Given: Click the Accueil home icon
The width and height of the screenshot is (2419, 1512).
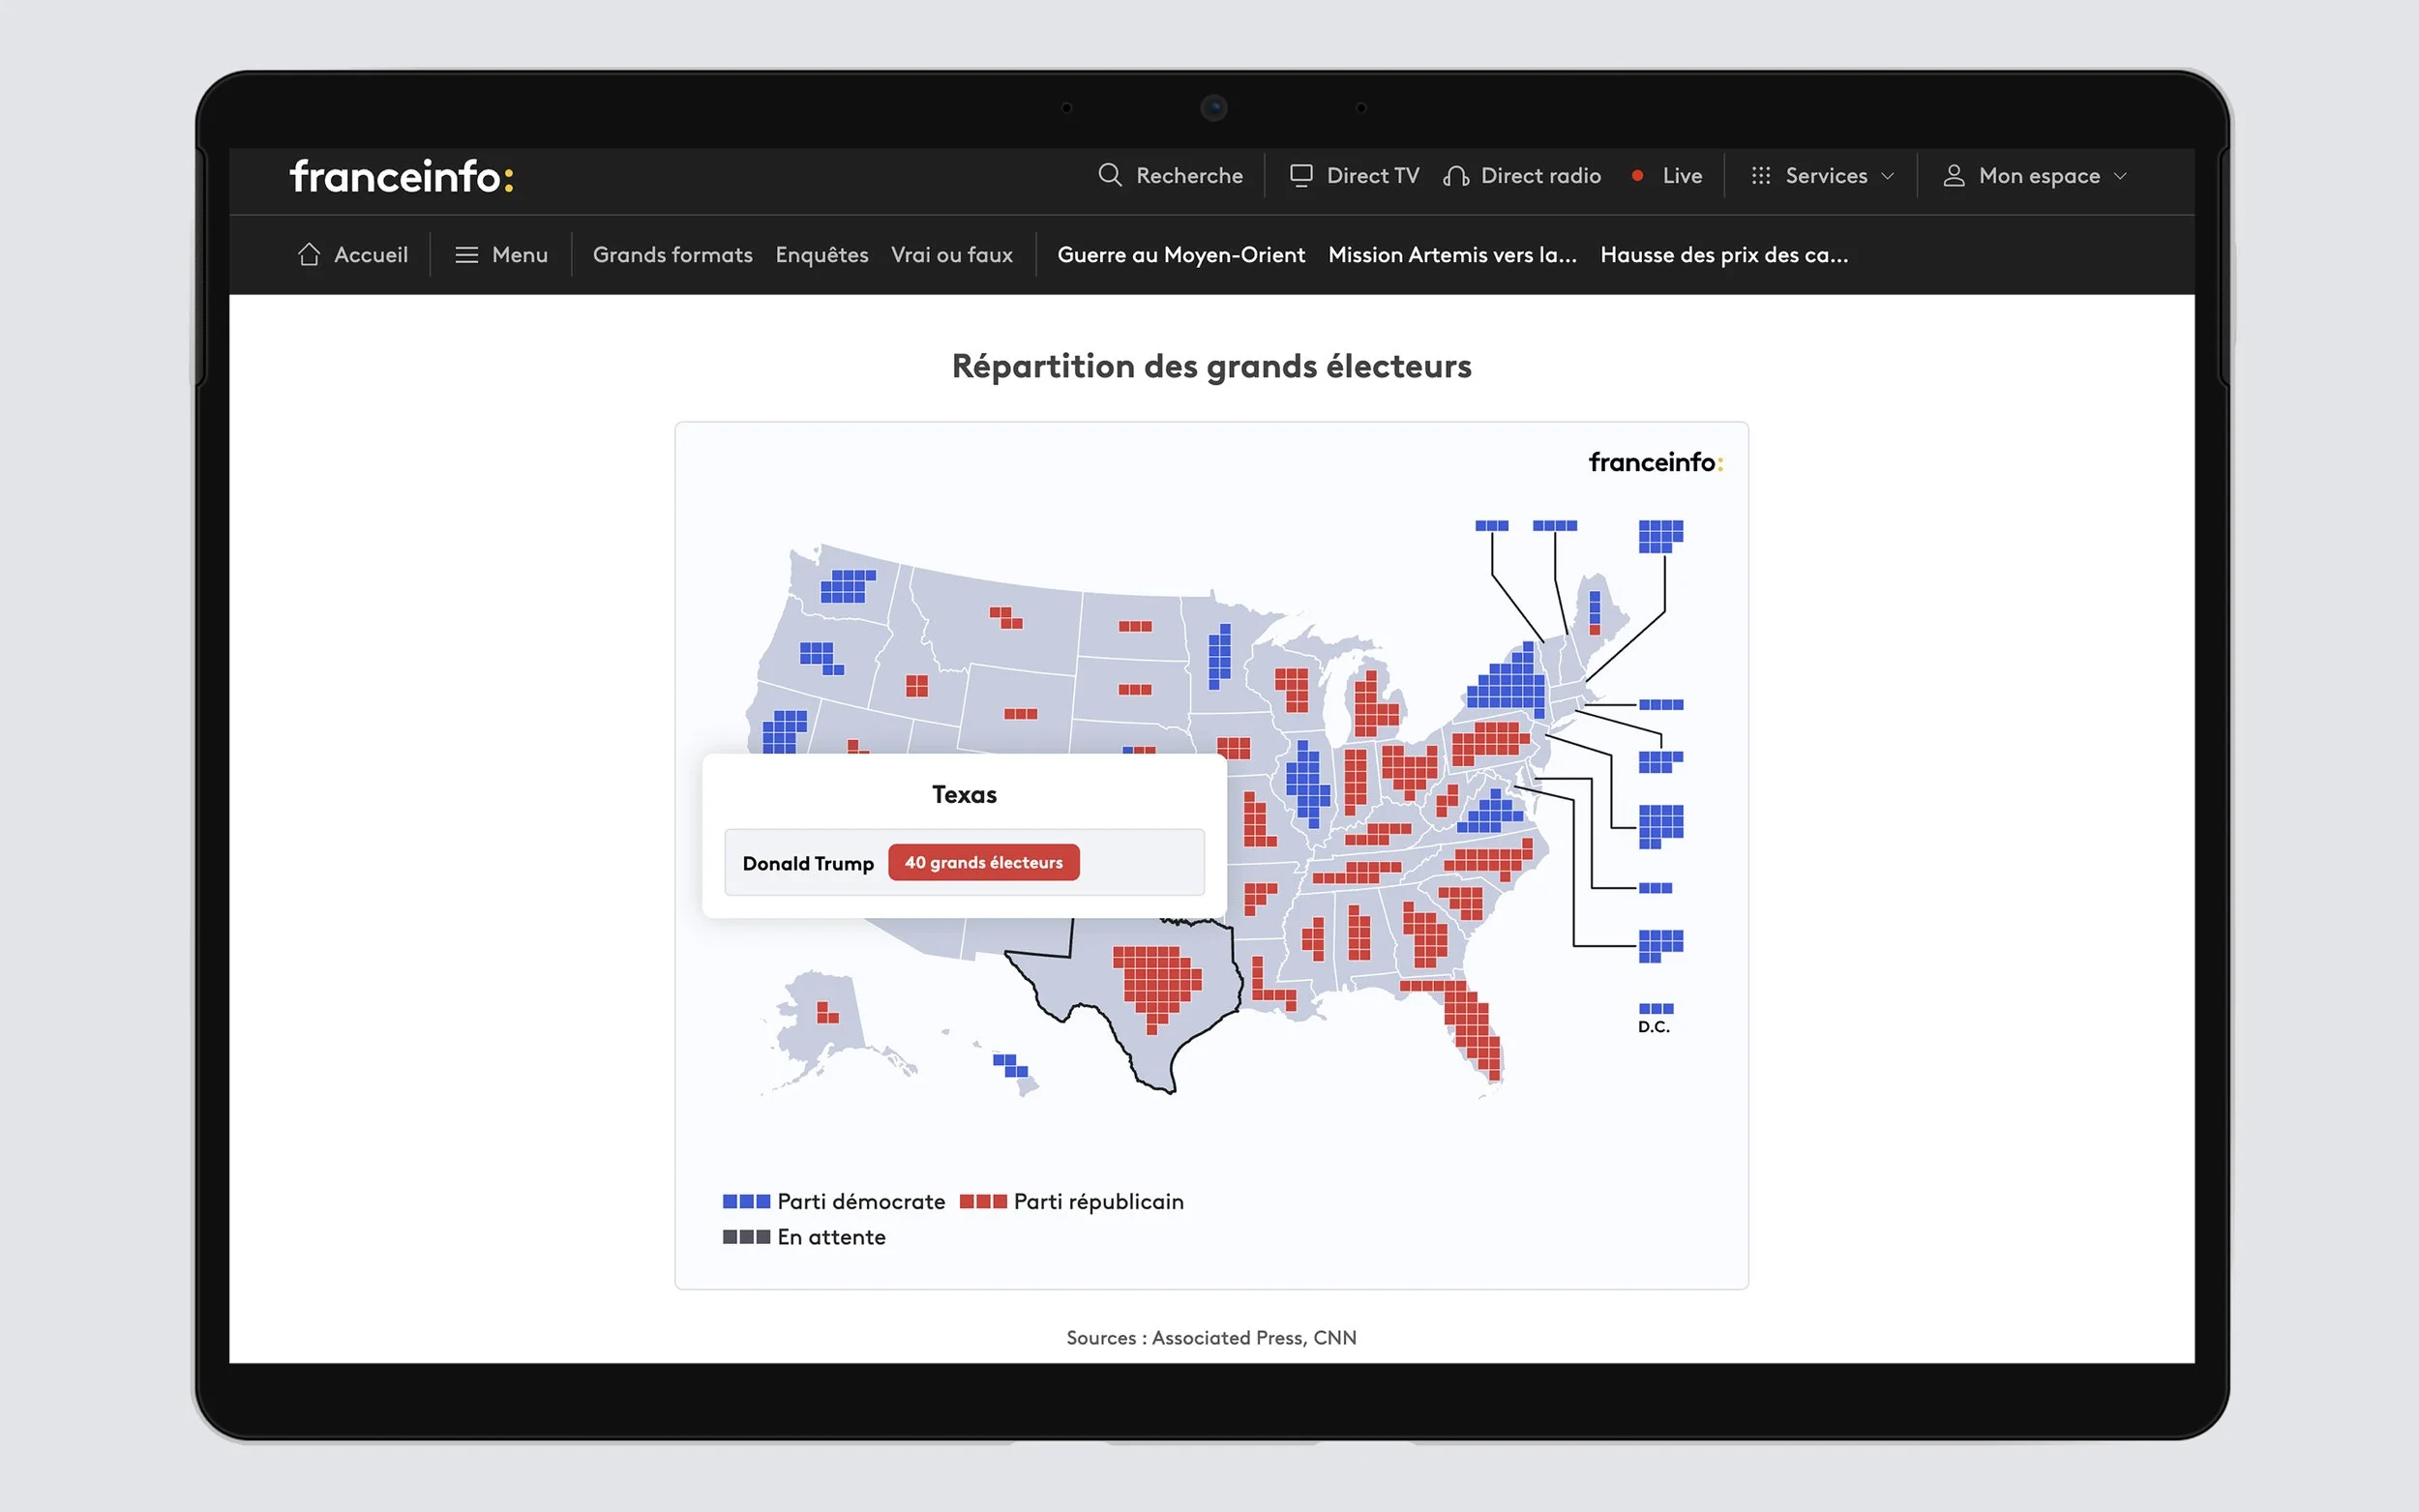Looking at the screenshot, I should coord(309,254).
